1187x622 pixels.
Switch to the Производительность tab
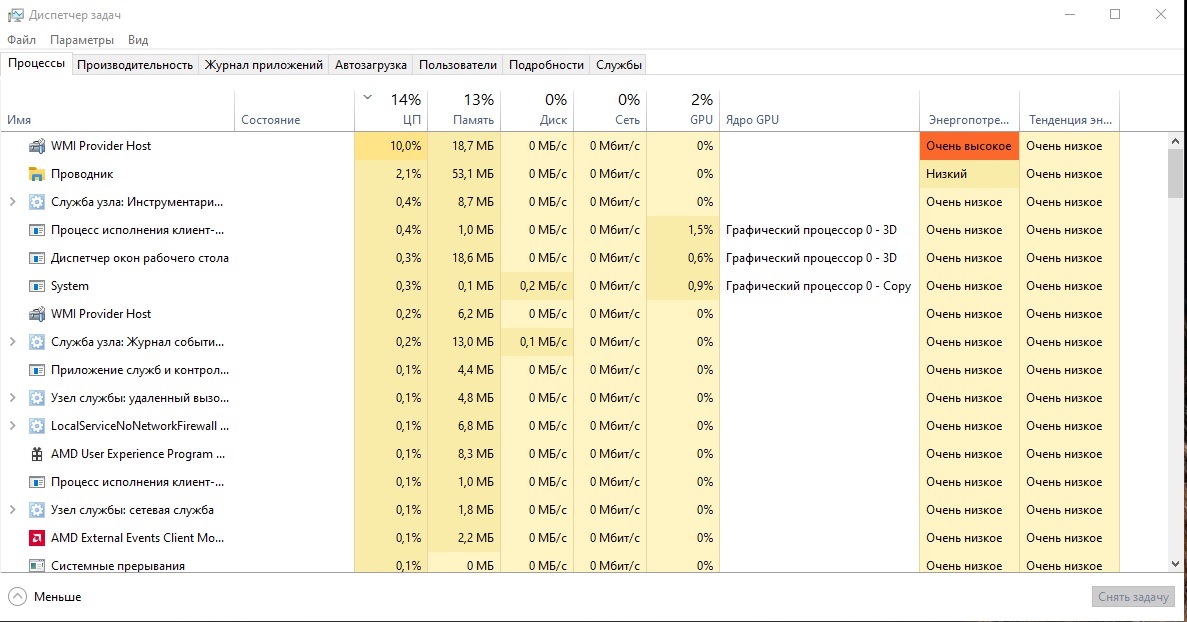[135, 65]
